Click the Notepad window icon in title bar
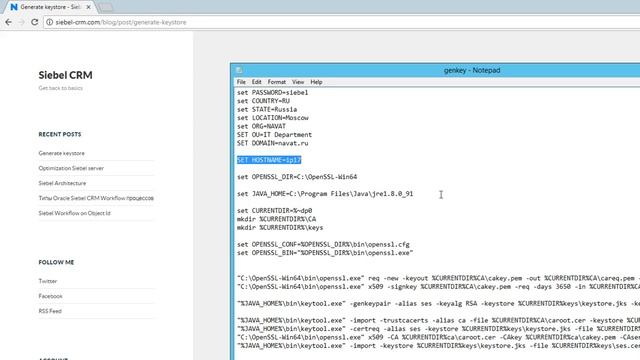This screenshot has height=360, width=640. (x=239, y=70)
